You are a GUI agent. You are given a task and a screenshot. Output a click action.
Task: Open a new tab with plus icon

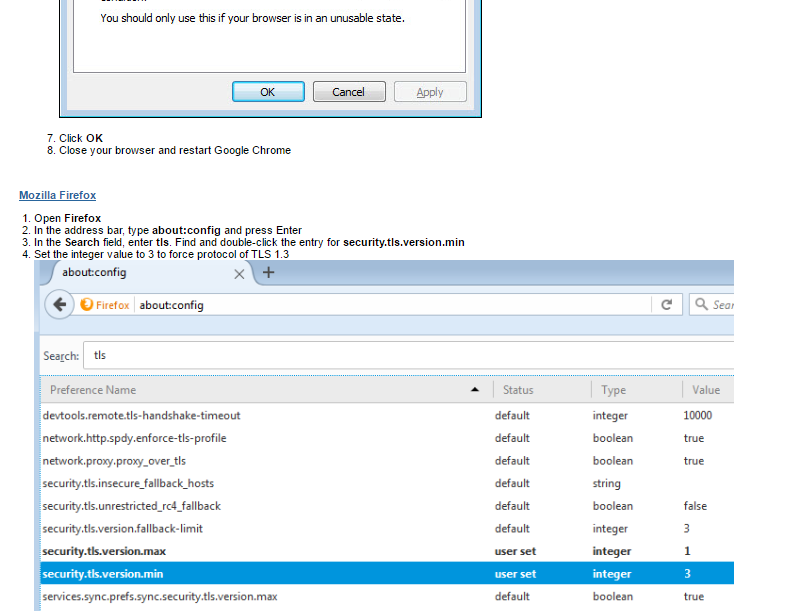268,273
